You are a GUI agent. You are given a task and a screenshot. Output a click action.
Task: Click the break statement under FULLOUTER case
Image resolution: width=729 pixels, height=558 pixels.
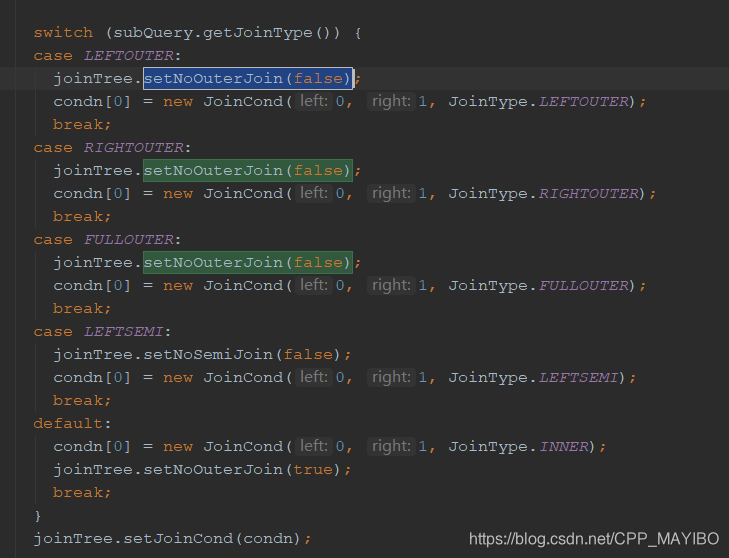click(82, 309)
